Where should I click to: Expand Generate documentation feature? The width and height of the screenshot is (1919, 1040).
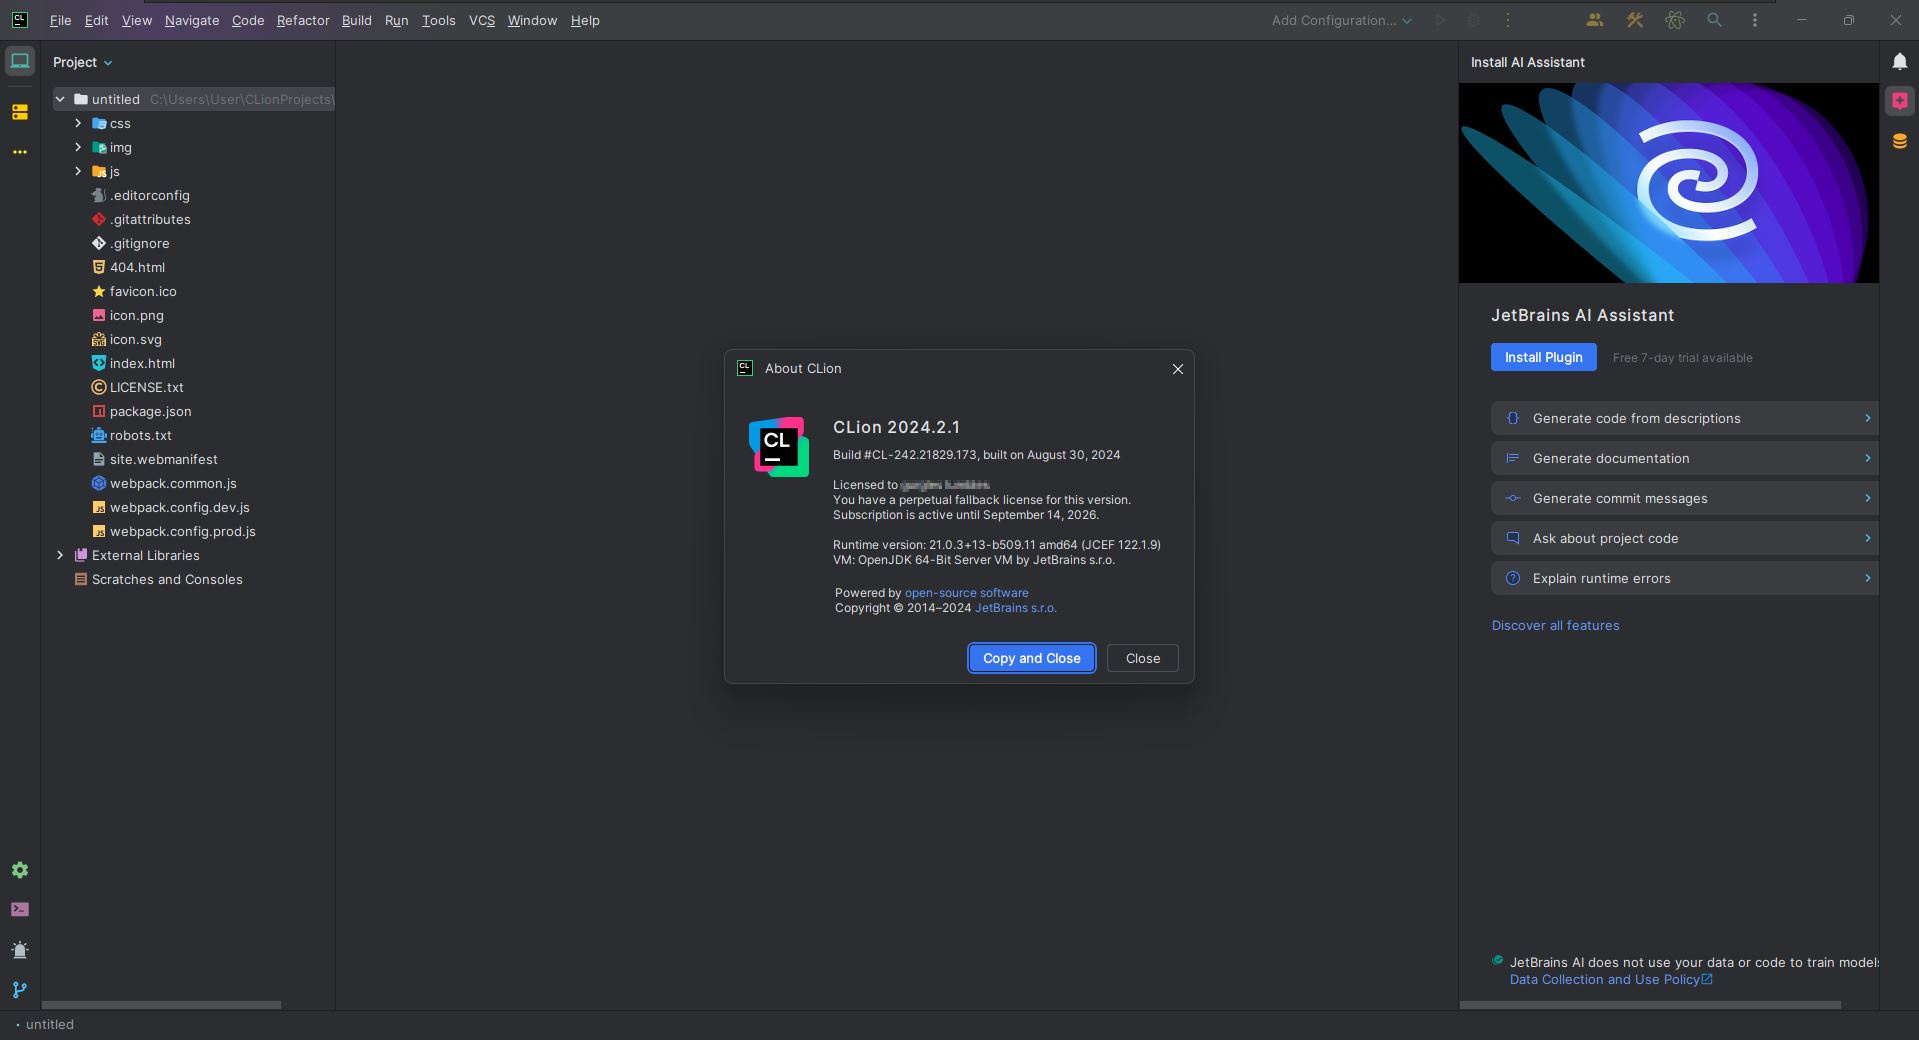pos(1684,458)
